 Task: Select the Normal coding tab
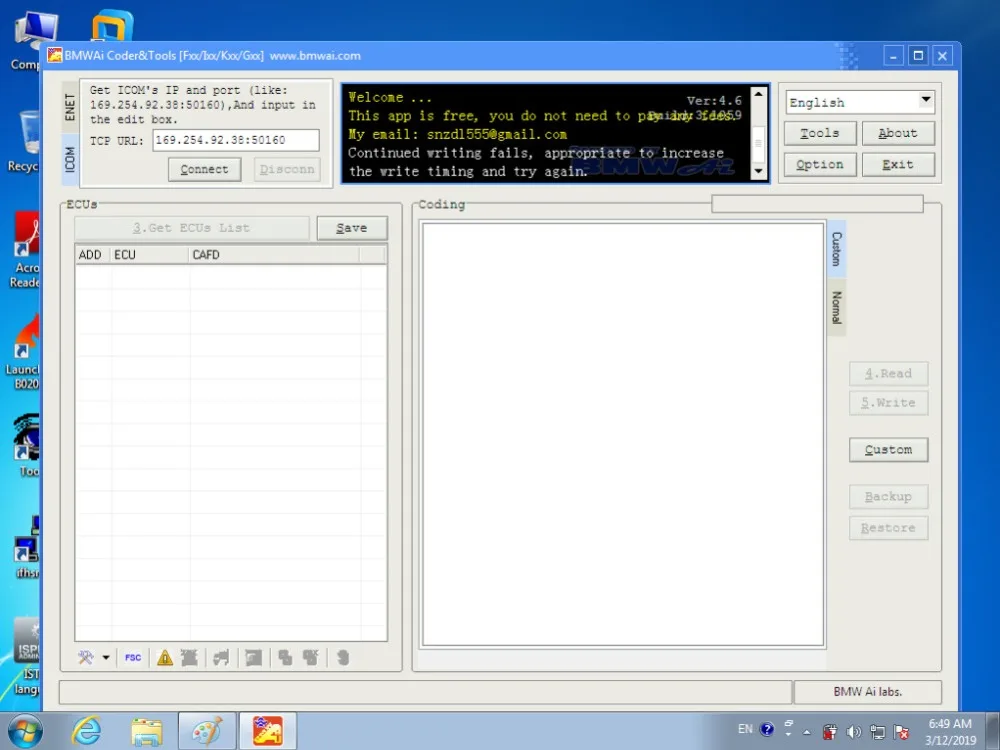coord(836,309)
